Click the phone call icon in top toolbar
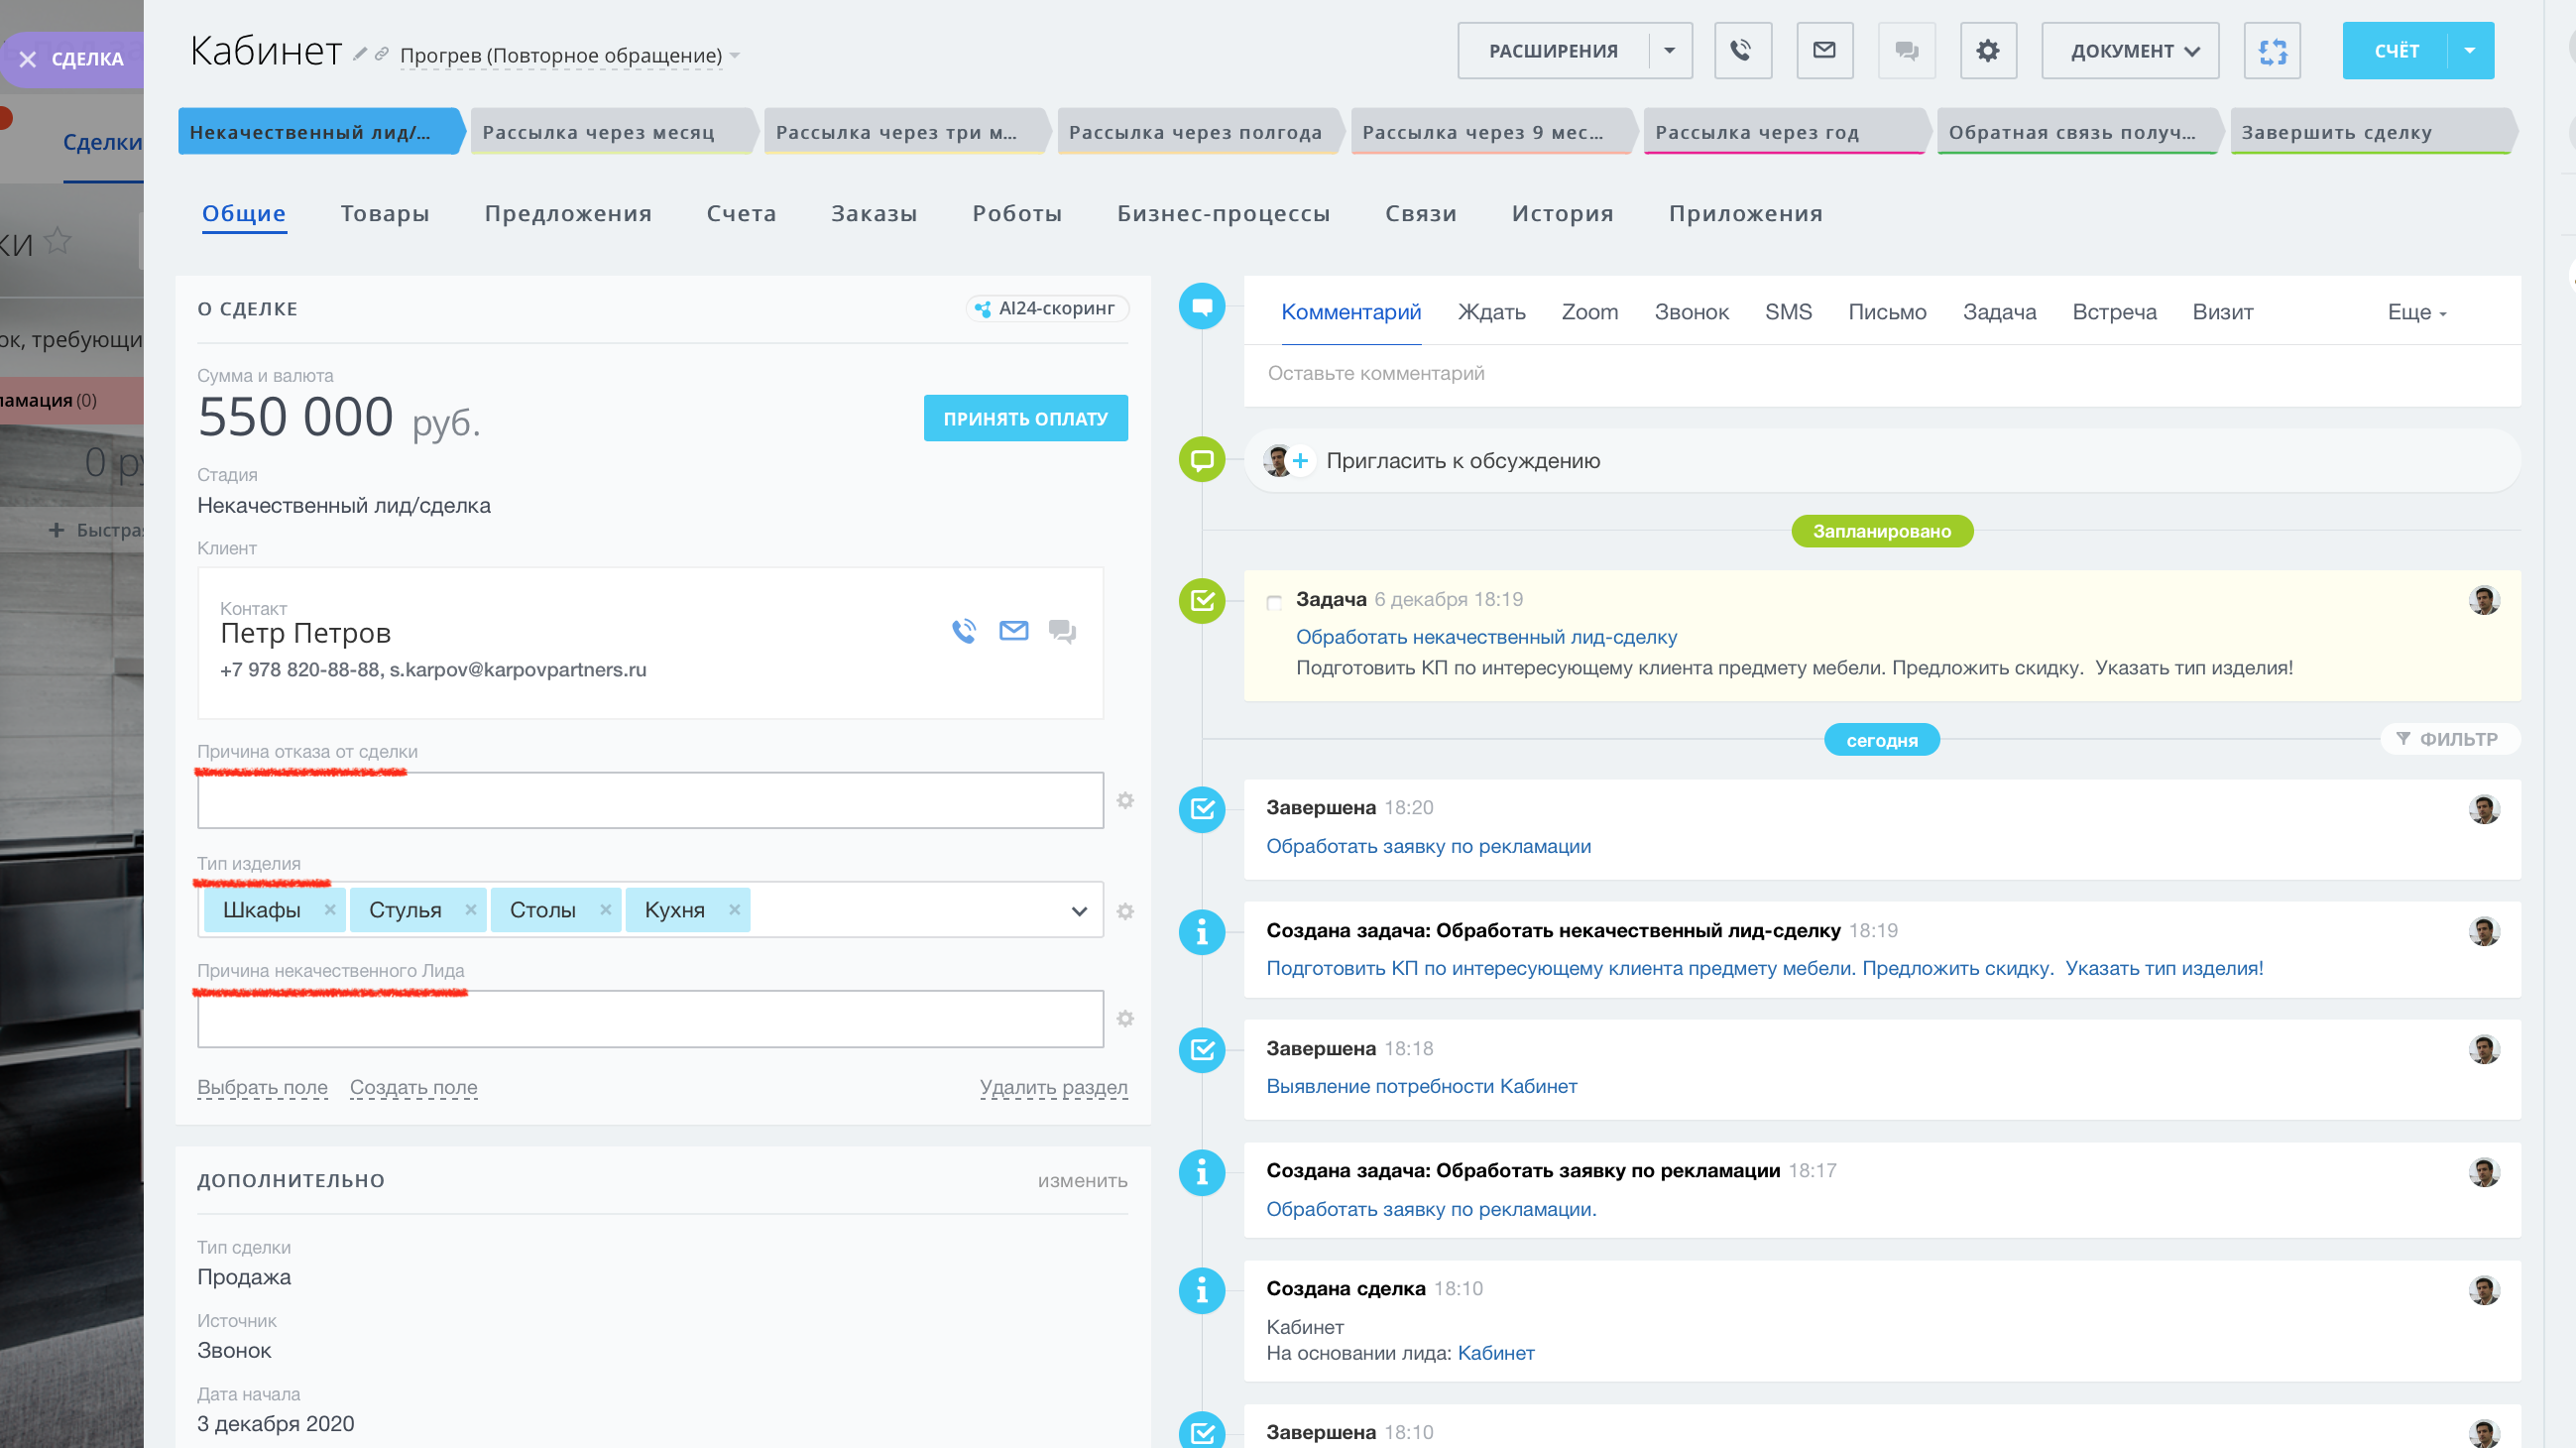The image size is (2576, 1448). (x=1742, y=50)
